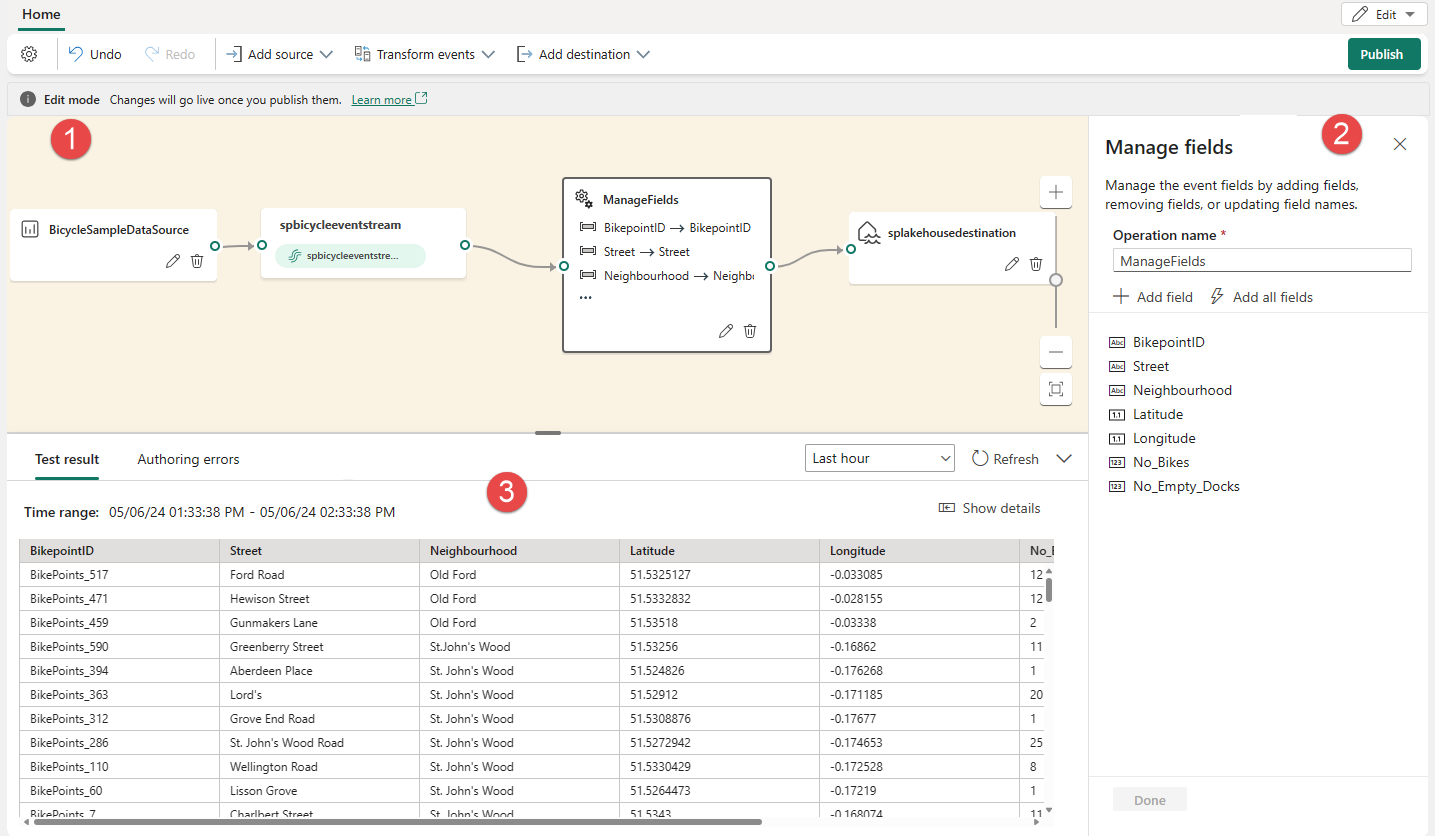Select the Home tab
The image size is (1435, 836).
pos(41,15)
